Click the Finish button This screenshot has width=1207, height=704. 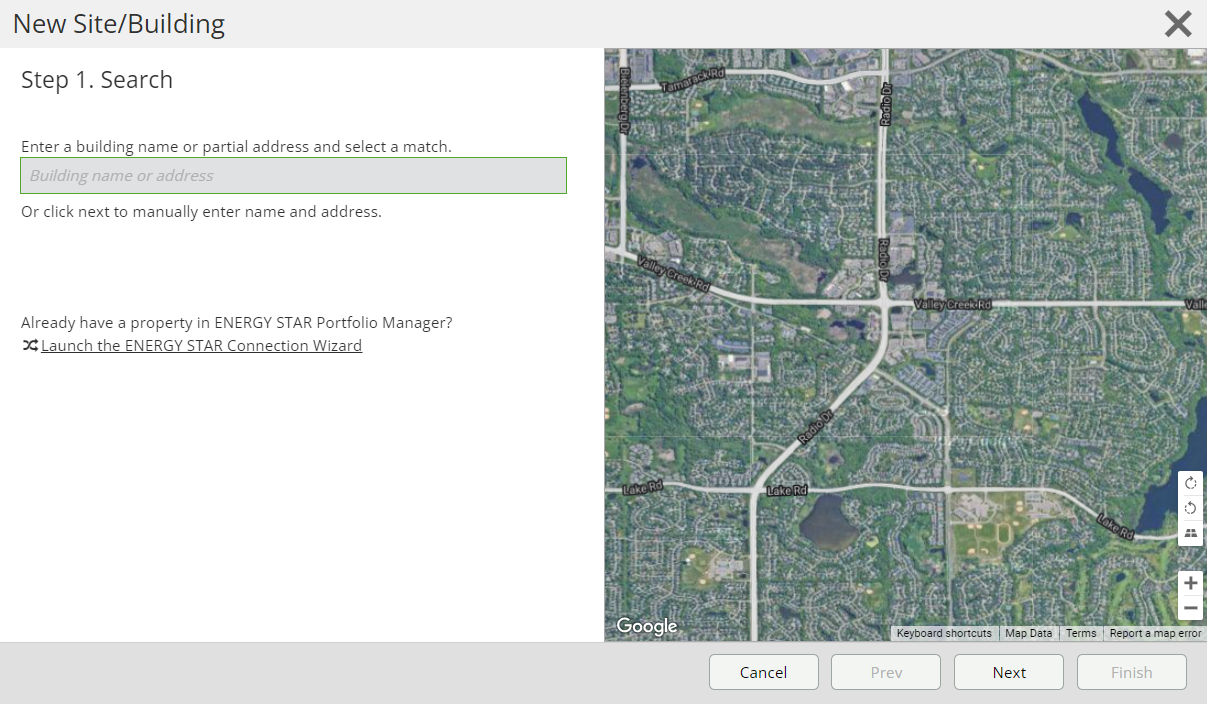click(1131, 672)
